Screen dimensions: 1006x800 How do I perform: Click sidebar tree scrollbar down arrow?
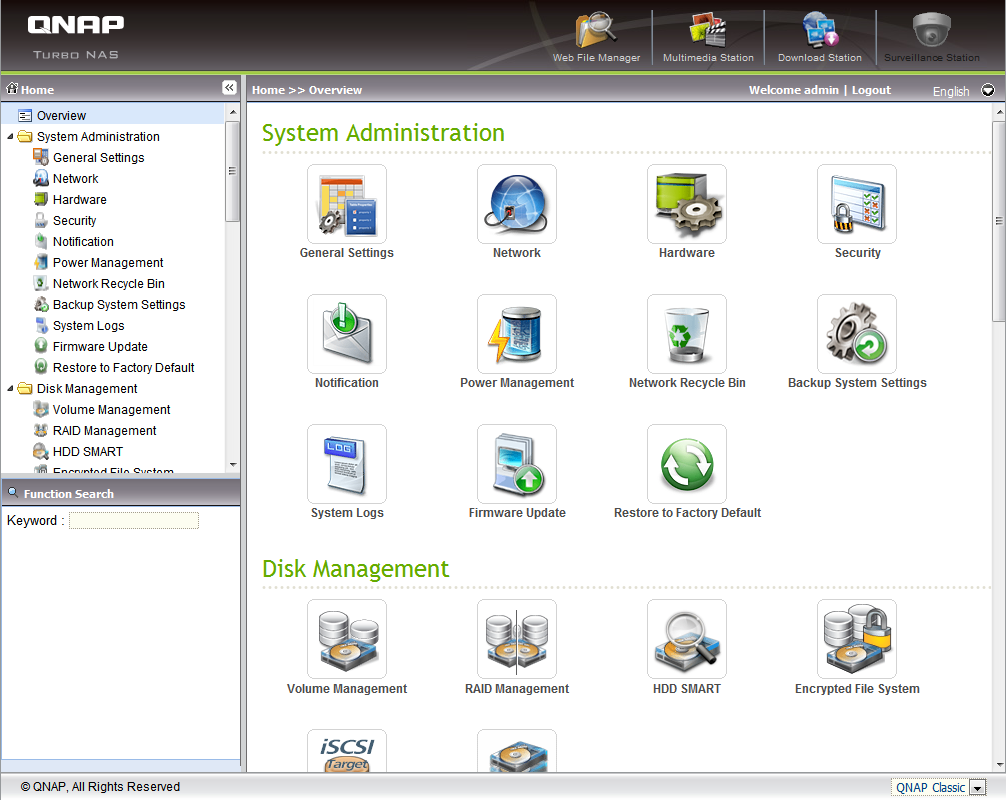[x=233, y=464]
